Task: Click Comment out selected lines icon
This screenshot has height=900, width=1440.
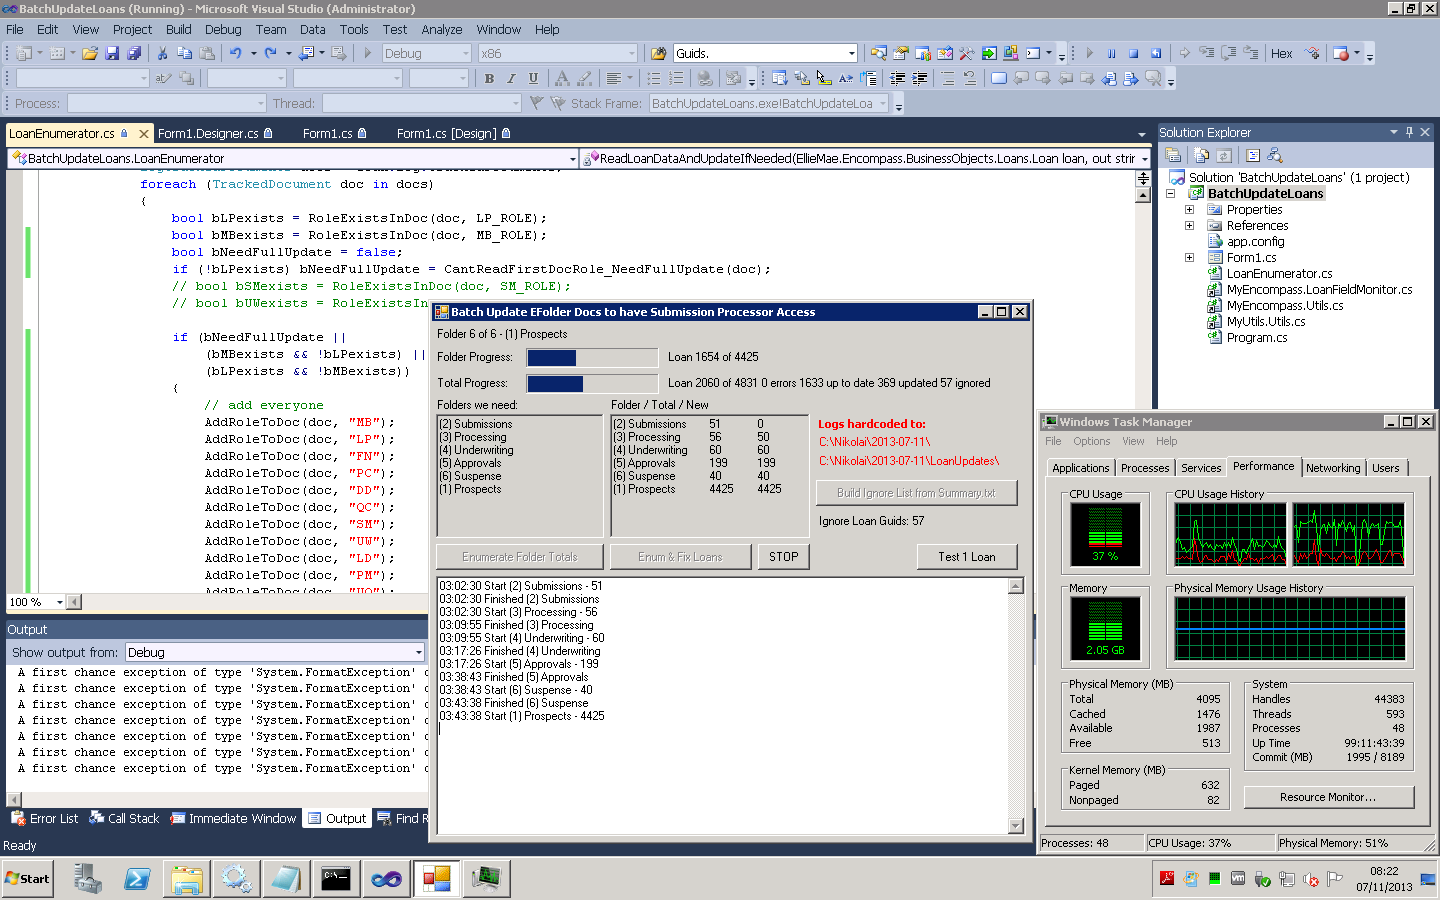Action: click(948, 78)
